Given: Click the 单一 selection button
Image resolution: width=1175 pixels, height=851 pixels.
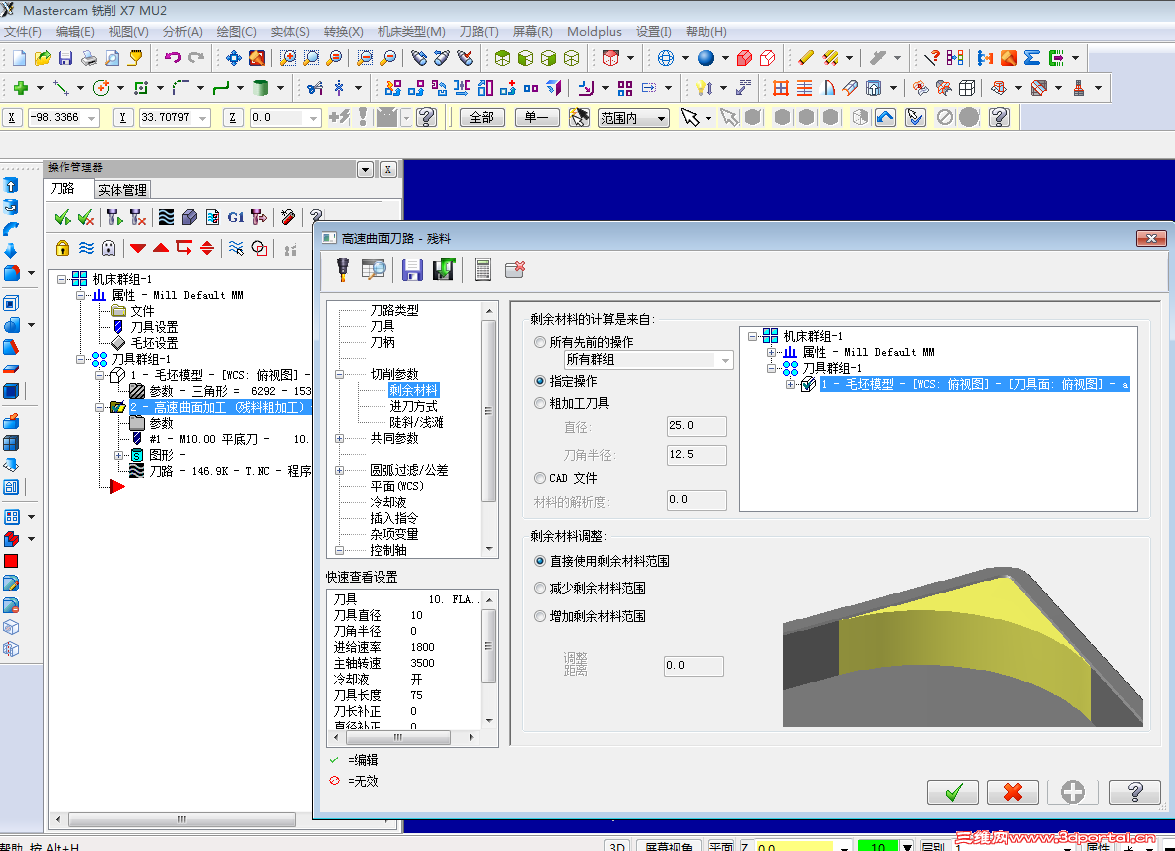Looking at the screenshot, I should (x=537, y=118).
